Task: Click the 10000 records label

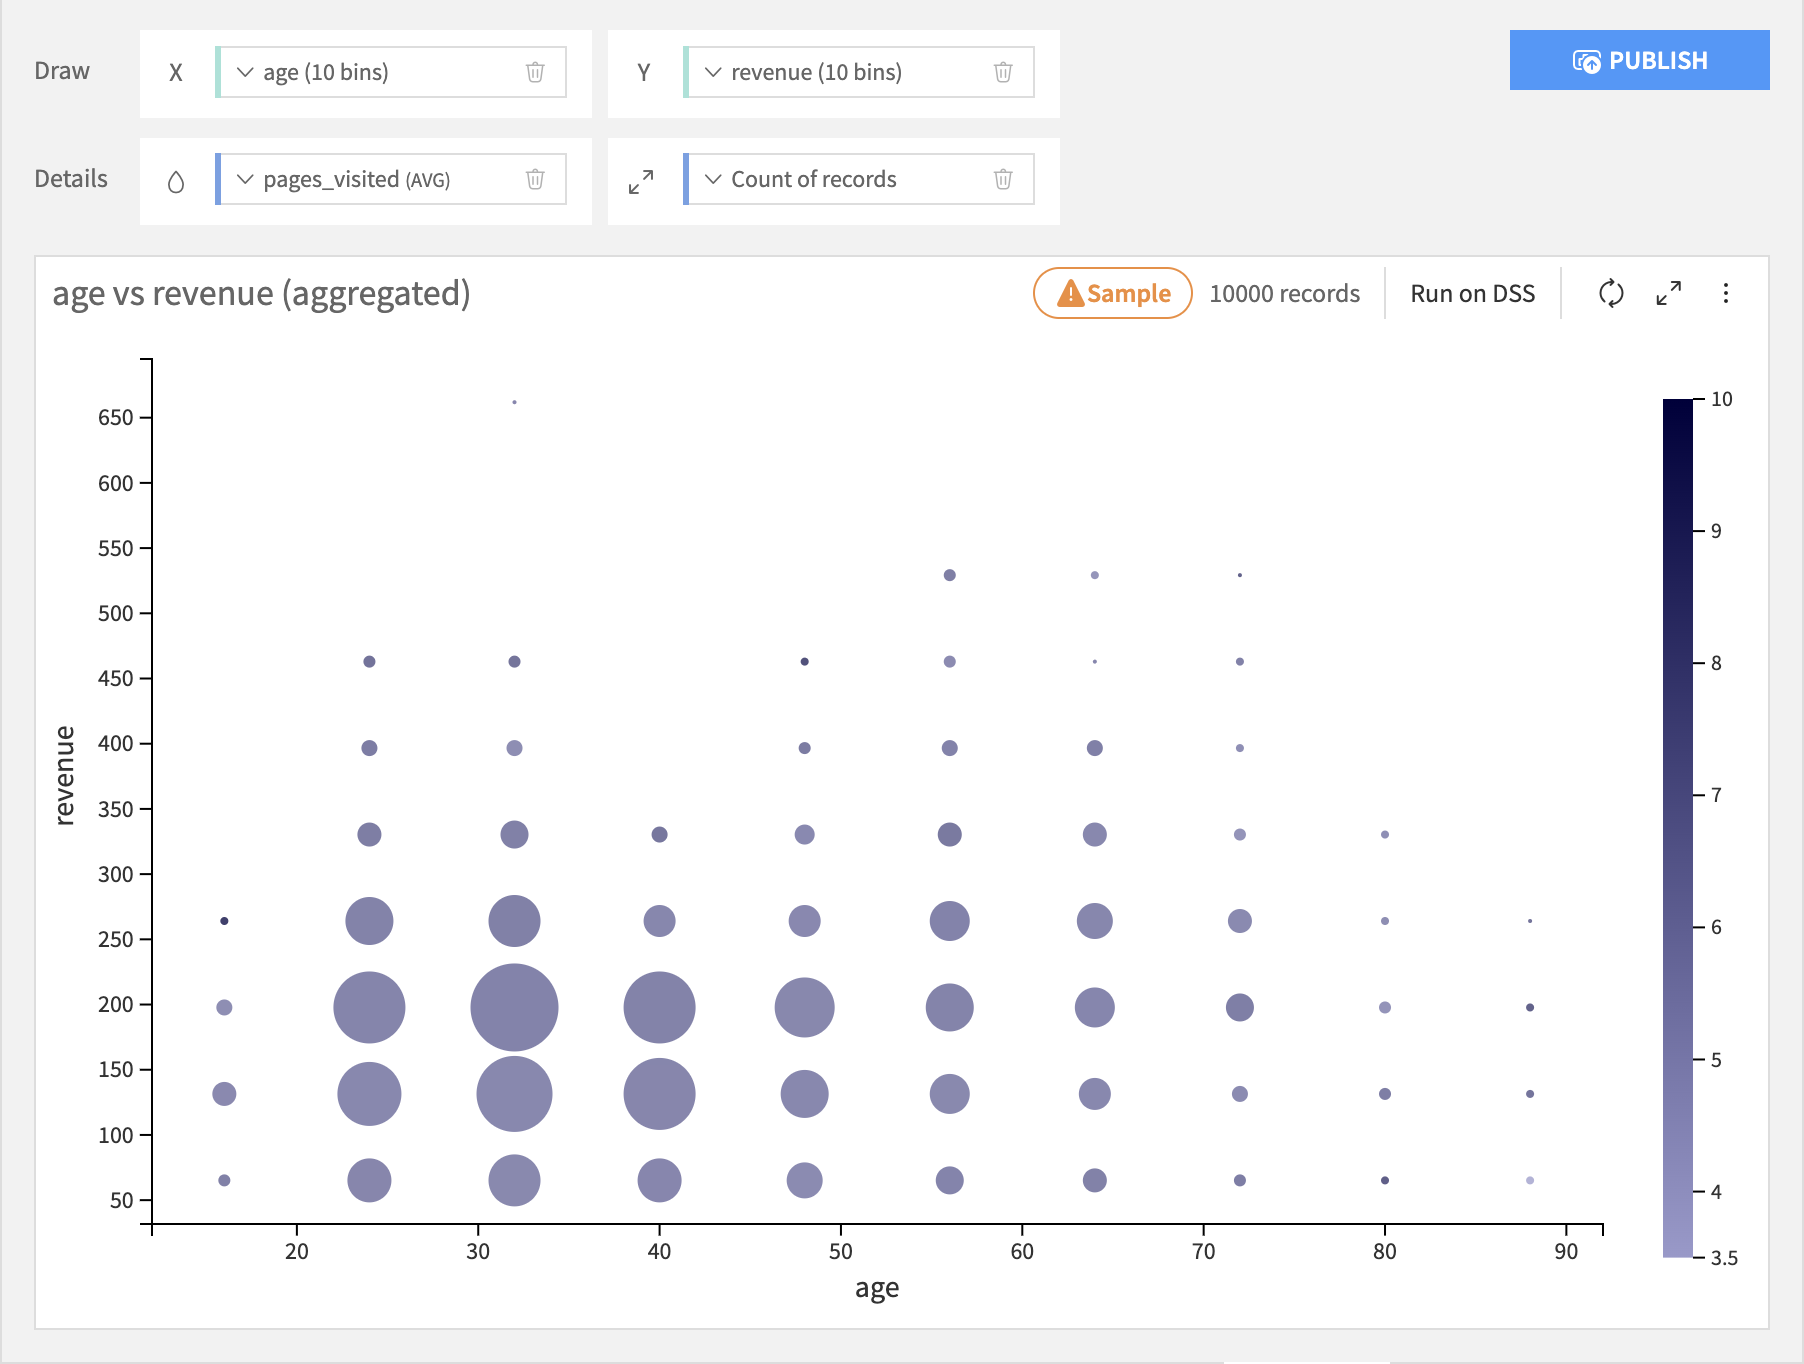Action: (x=1284, y=293)
